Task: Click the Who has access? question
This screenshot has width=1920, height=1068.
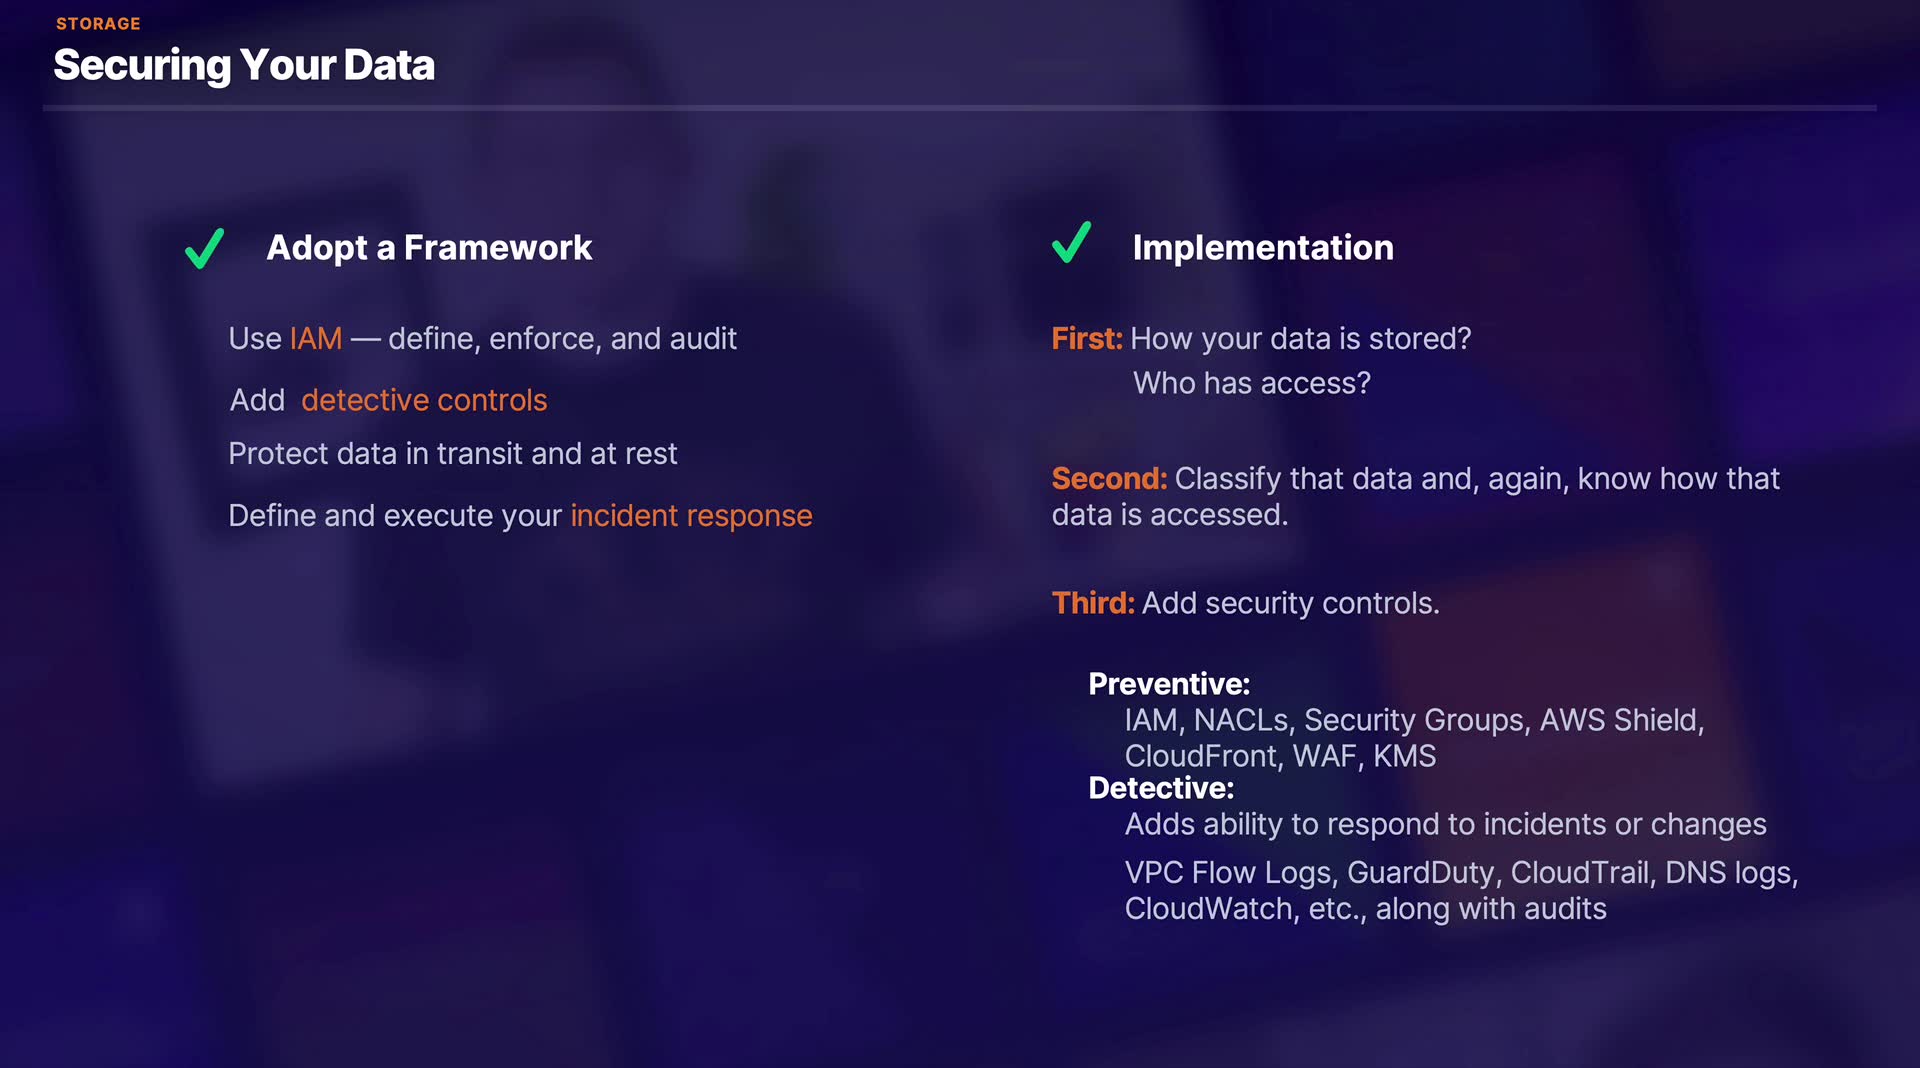Action: (1251, 384)
